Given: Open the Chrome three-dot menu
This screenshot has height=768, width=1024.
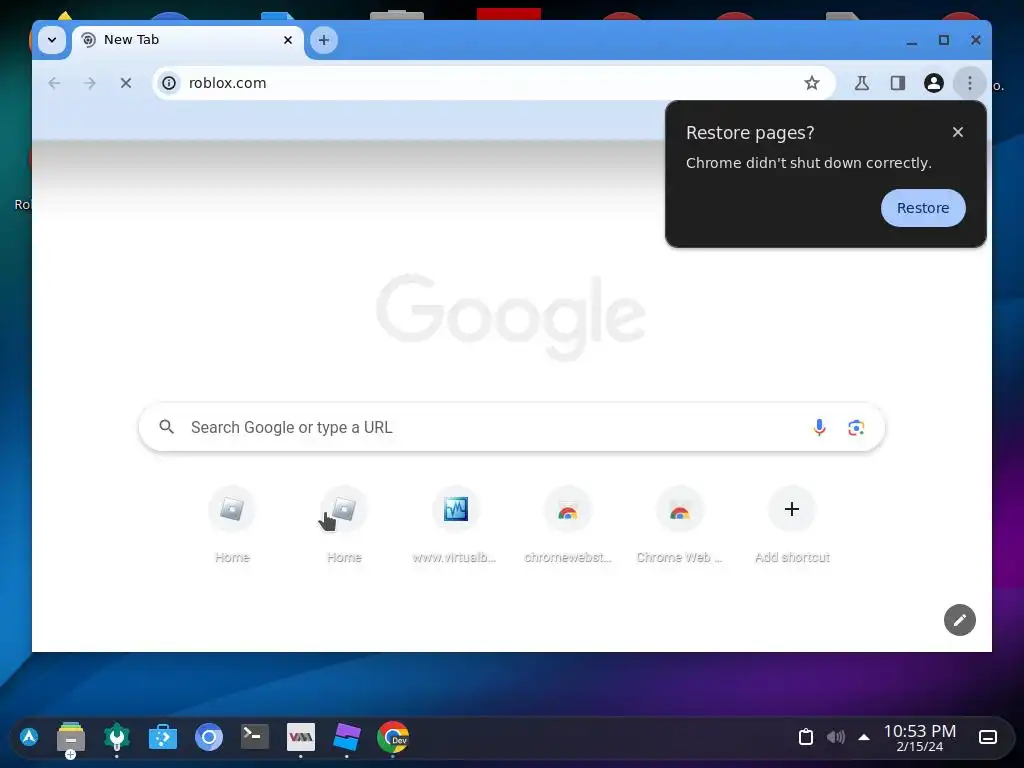Looking at the screenshot, I should (969, 83).
